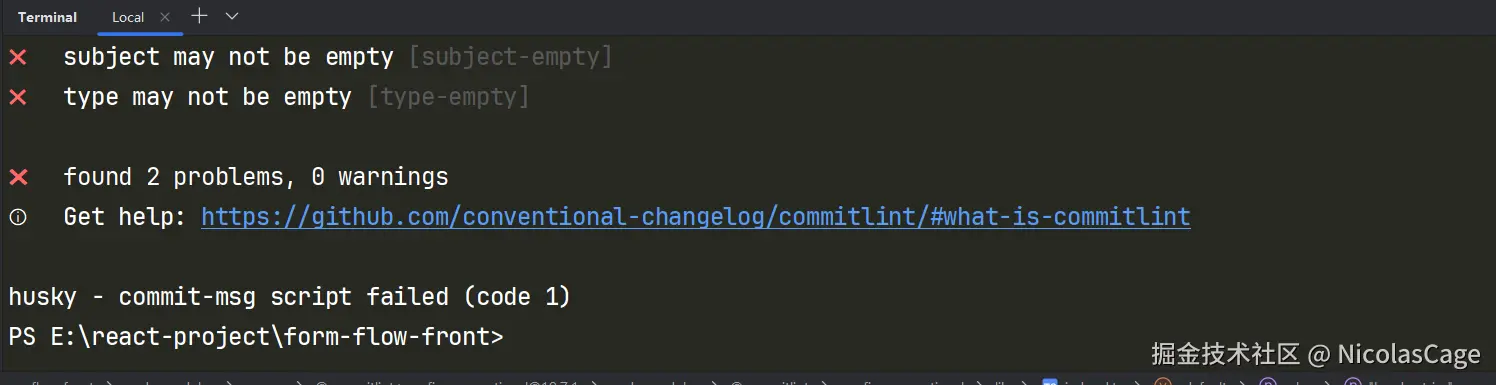Focus the PowerShell prompt after form-flow-front>
The image size is (1496, 385).
(x=520, y=337)
